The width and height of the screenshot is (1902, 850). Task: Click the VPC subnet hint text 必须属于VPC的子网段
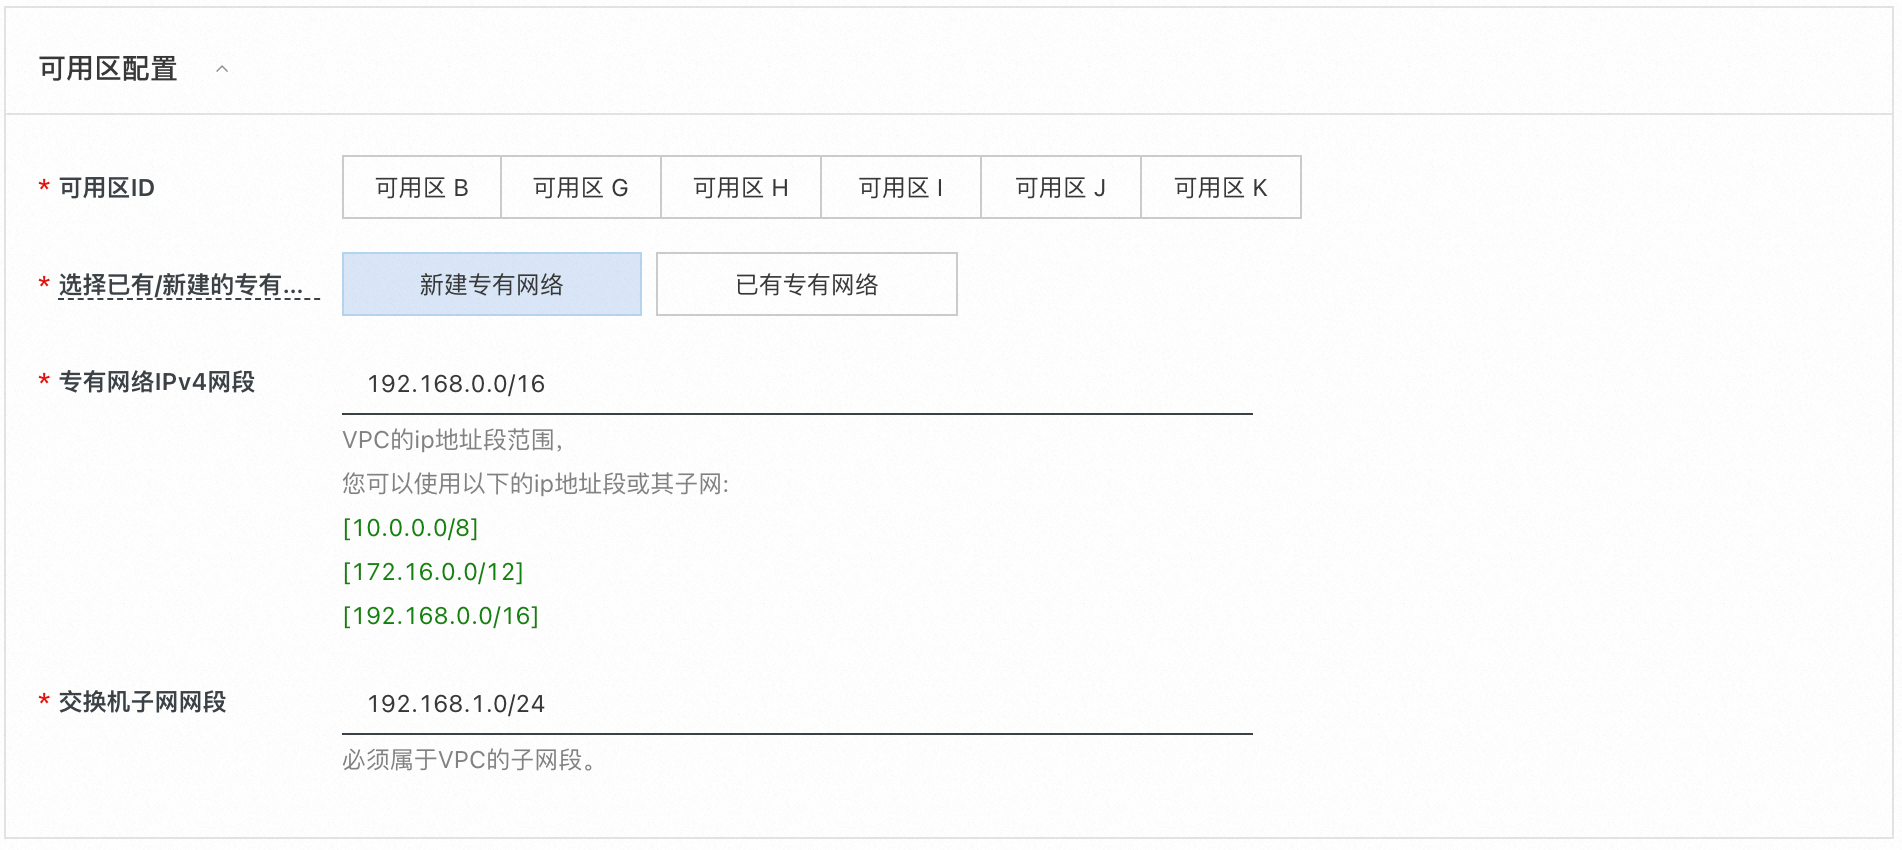(x=470, y=759)
